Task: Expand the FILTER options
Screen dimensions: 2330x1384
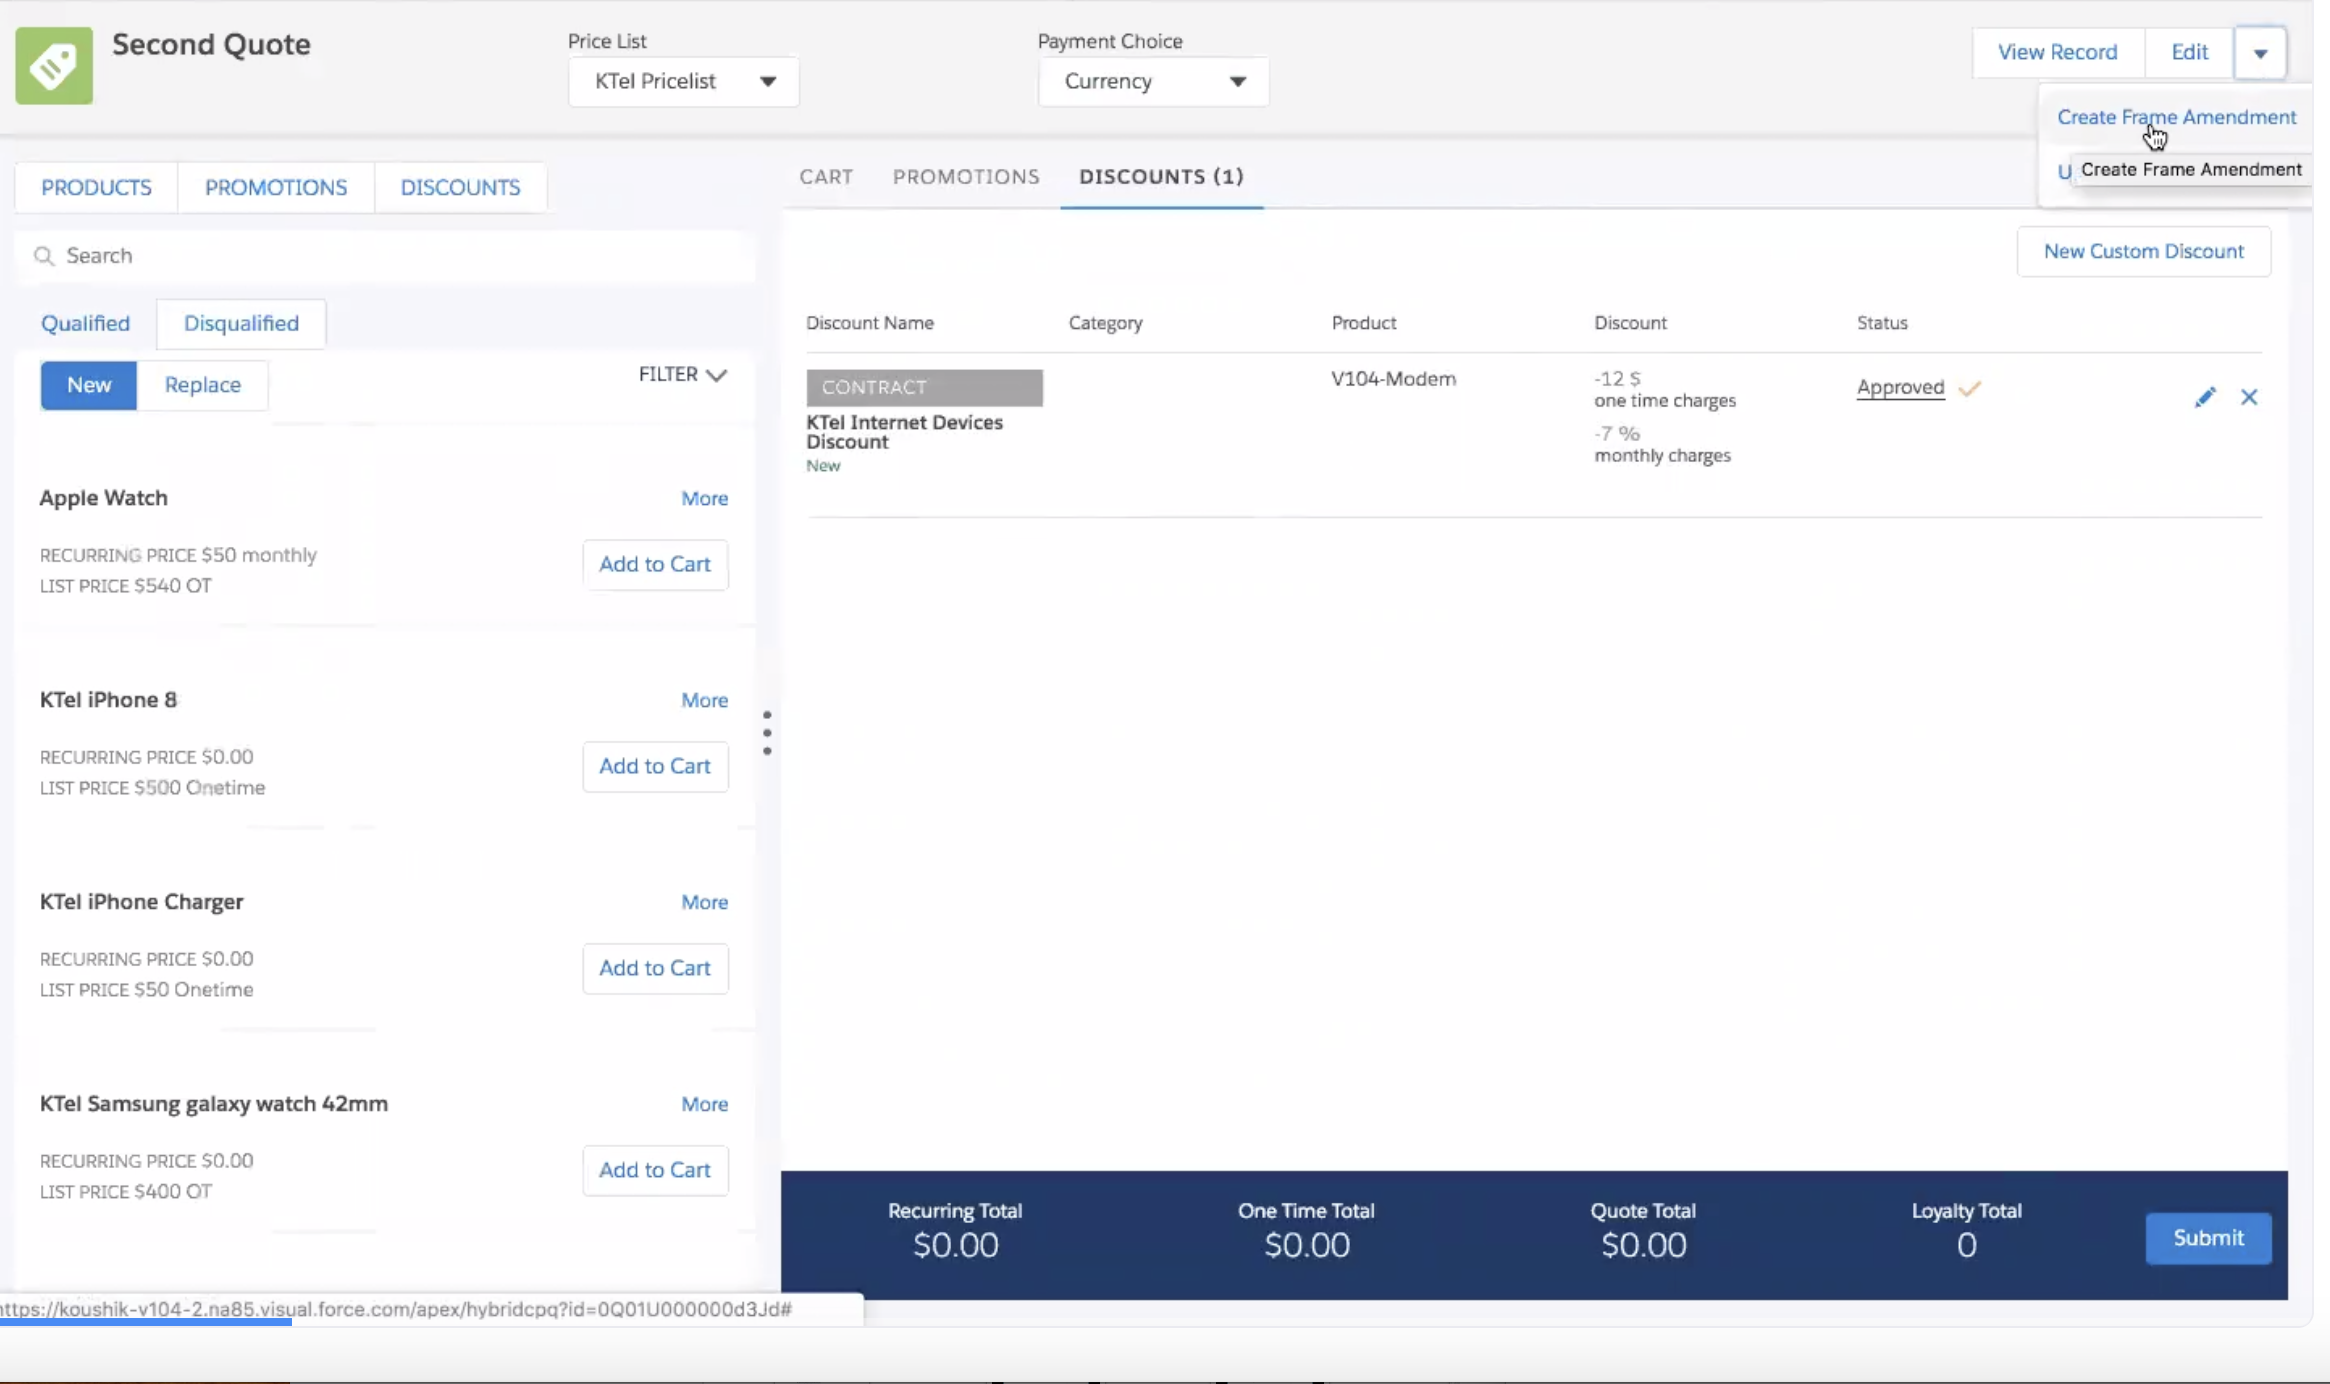Action: coord(682,374)
